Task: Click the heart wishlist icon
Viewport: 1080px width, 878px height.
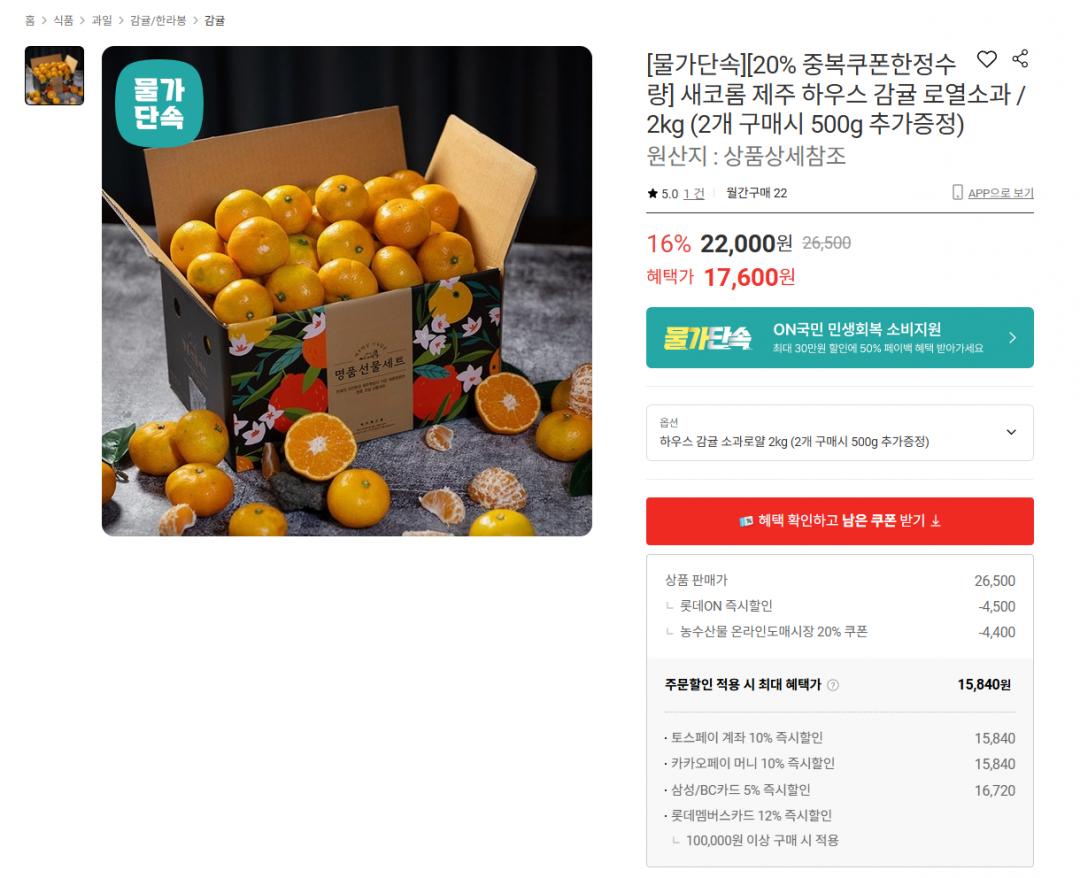Action: pyautogui.click(x=987, y=59)
